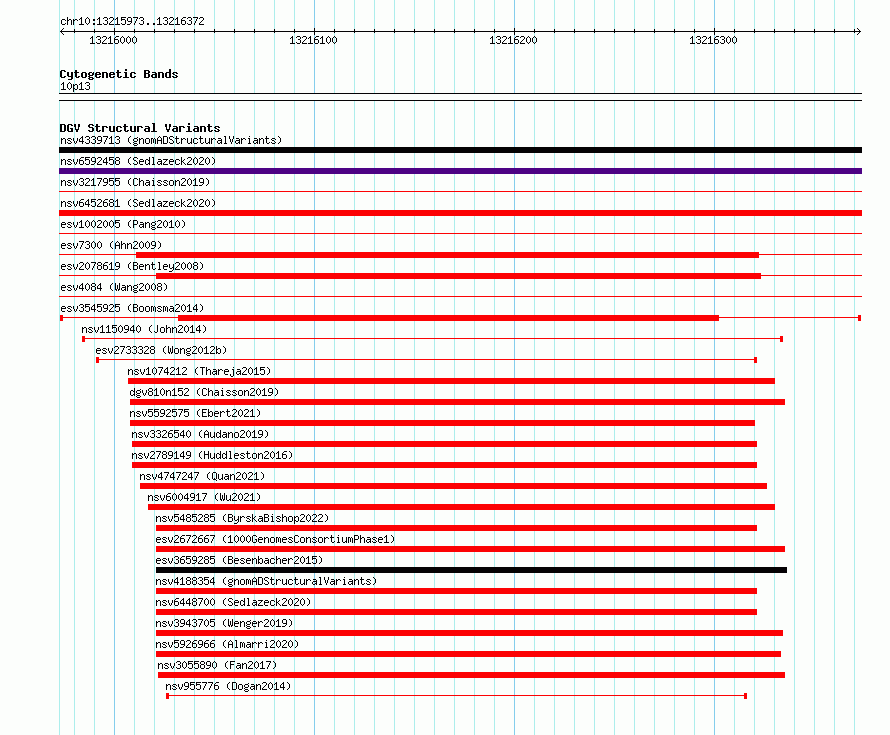Image resolution: width=890 pixels, height=735 pixels.
Task: Select the dgv810n152 (Chaisson2019) label
Action: coord(204,392)
